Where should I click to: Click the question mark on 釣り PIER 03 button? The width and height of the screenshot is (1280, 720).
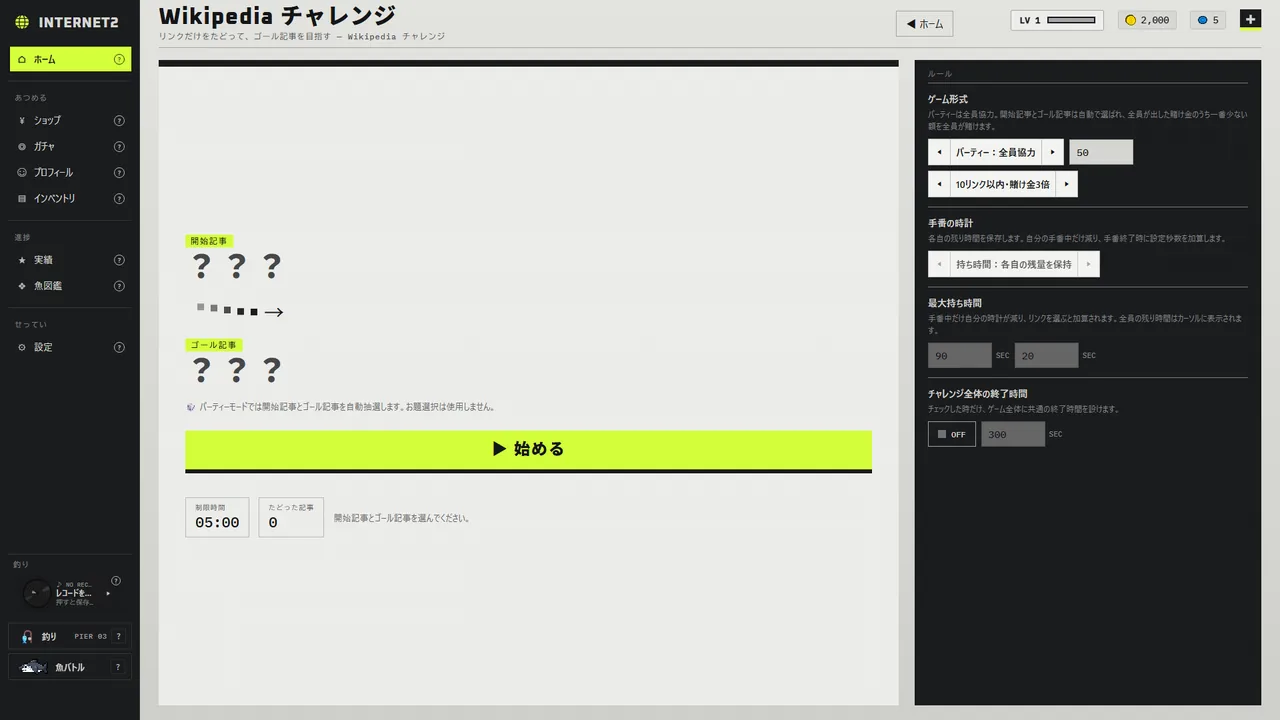(119, 637)
